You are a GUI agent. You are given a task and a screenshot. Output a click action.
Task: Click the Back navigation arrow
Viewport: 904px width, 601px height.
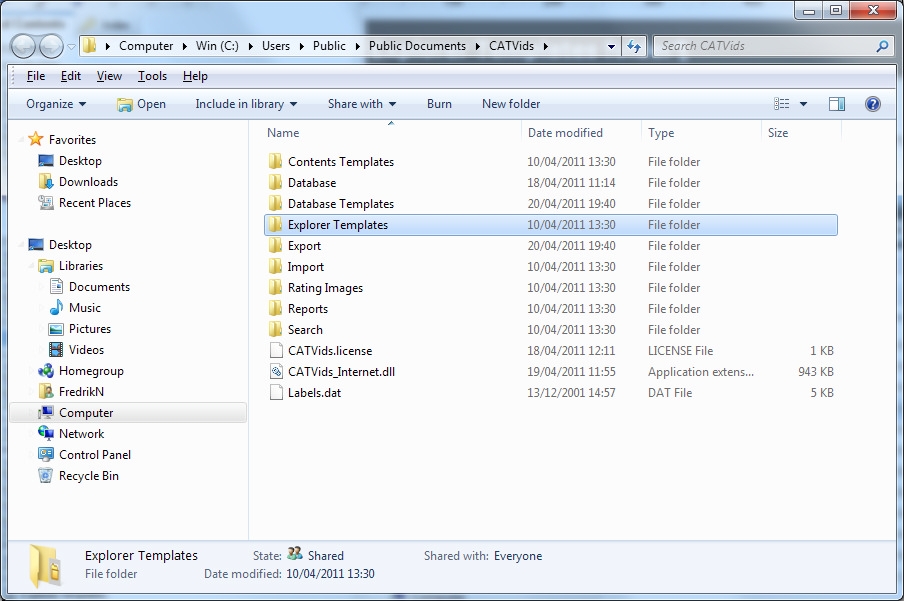(x=24, y=46)
